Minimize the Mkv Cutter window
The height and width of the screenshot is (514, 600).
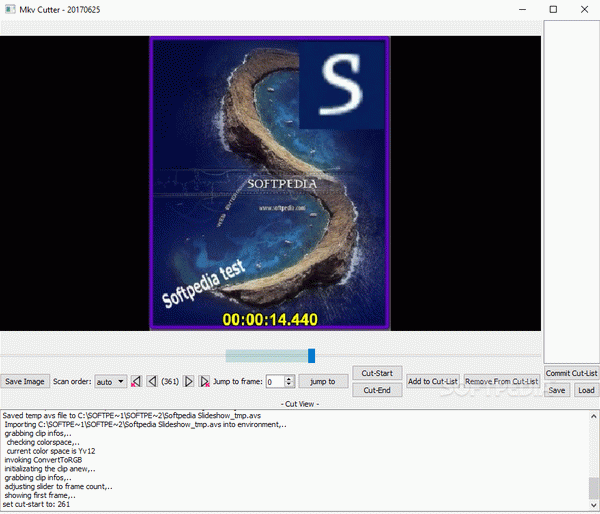pyautogui.click(x=523, y=9)
